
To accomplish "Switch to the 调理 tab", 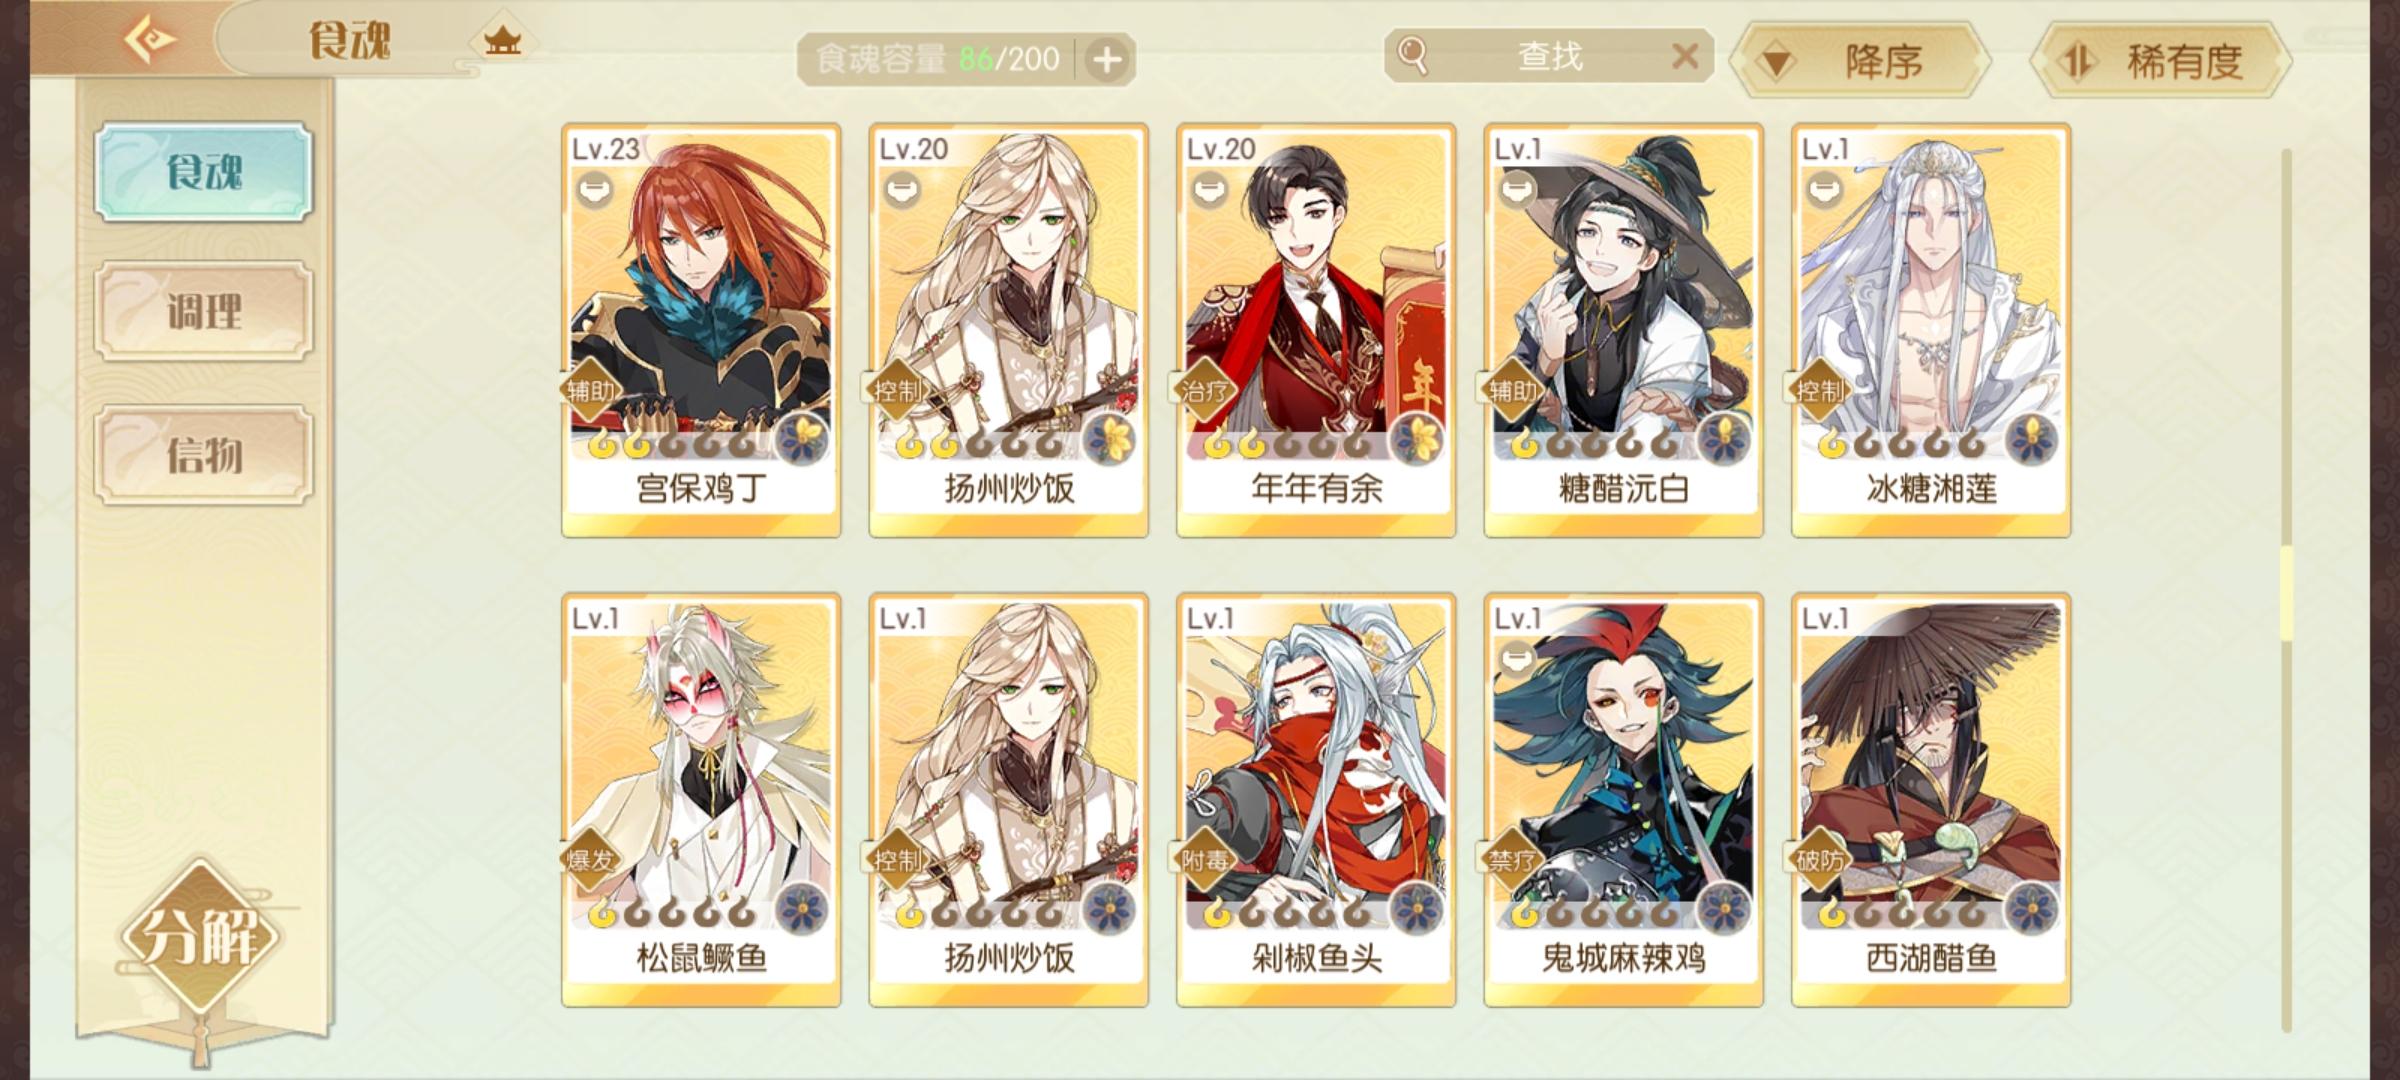I will [204, 311].
